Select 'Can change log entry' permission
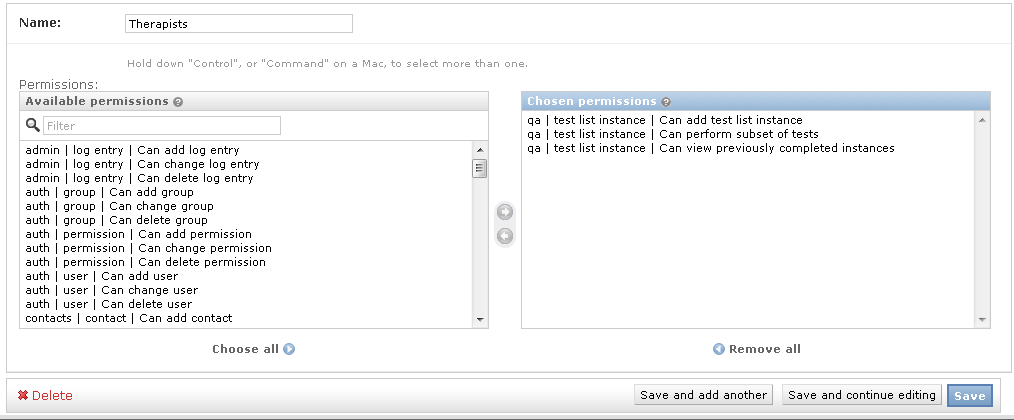 click(x=247, y=164)
